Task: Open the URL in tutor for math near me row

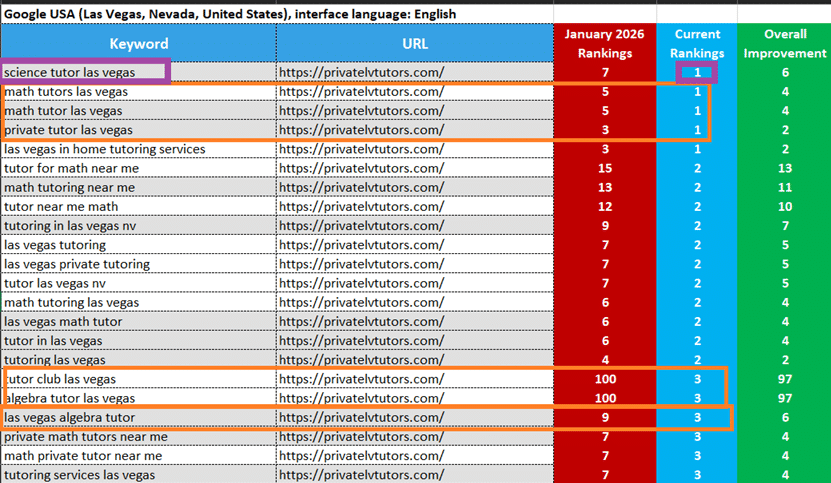Action: pyautogui.click(x=361, y=168)
